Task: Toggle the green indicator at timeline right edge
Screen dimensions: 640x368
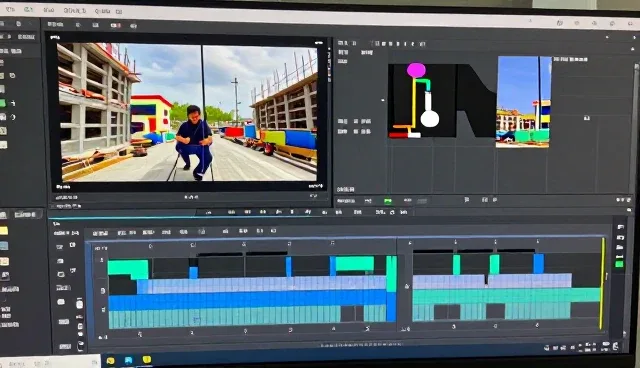Action: [620, 264]
